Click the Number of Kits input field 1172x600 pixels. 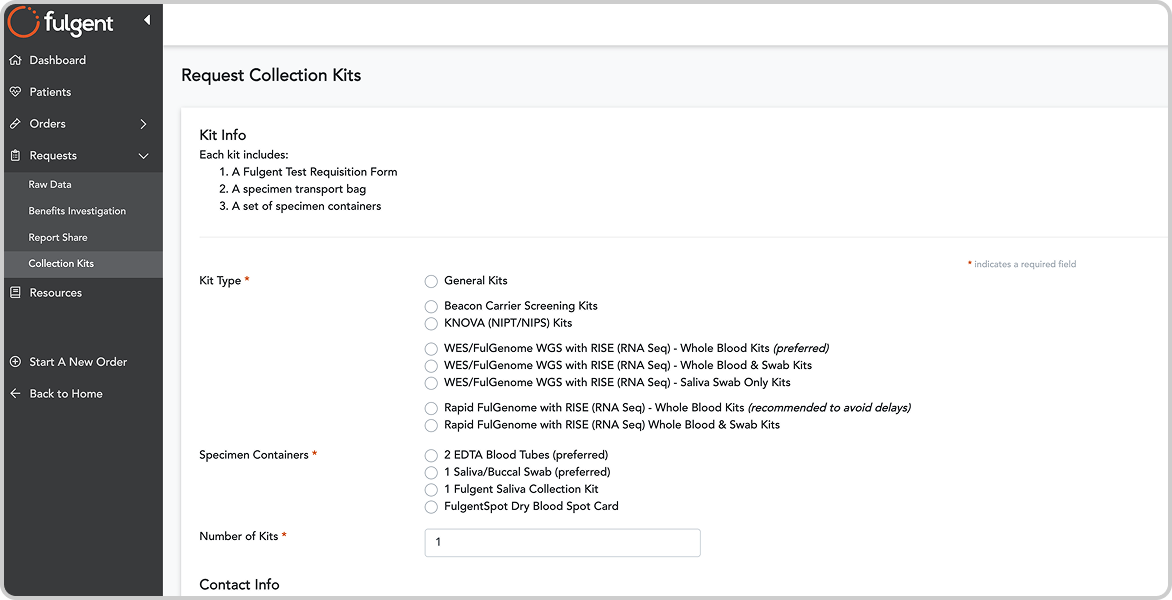click(x=561, y=542)
